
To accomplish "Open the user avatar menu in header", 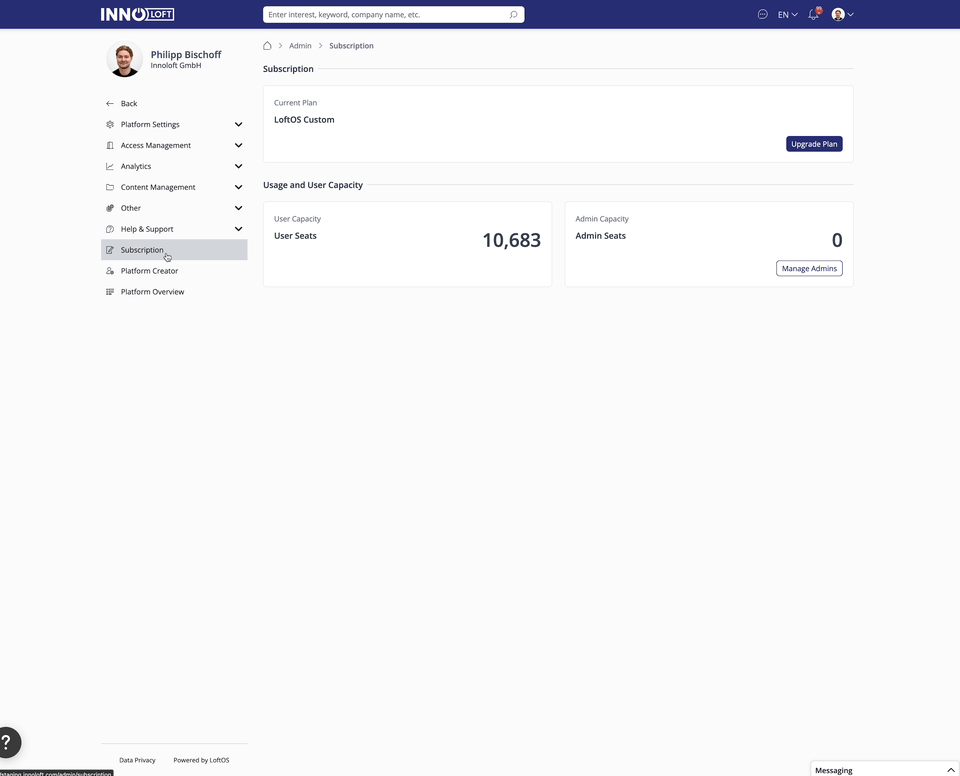I will pos(842,15).
